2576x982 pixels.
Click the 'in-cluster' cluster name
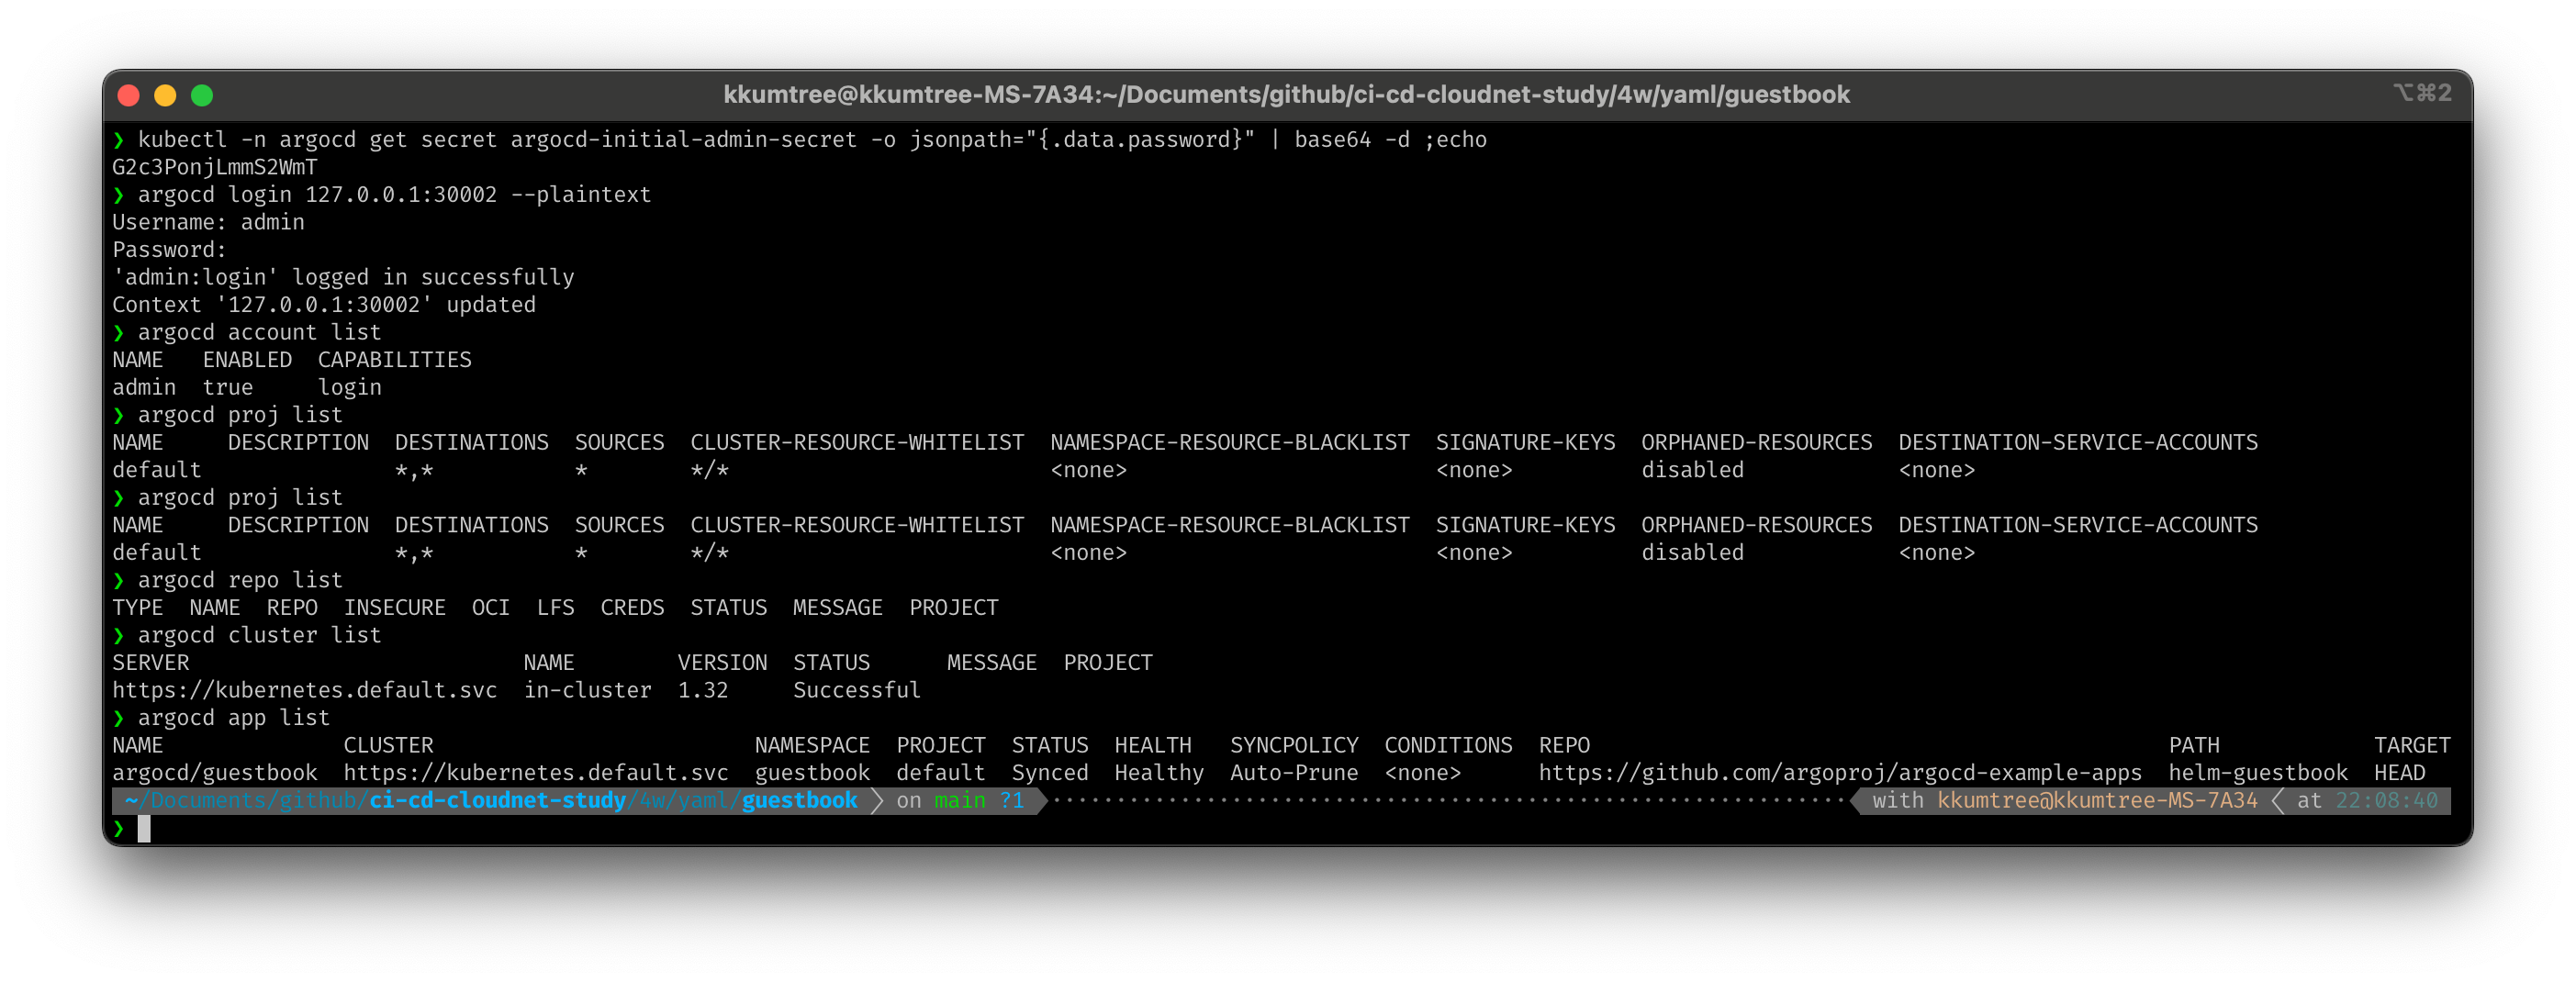coord(587,690)
